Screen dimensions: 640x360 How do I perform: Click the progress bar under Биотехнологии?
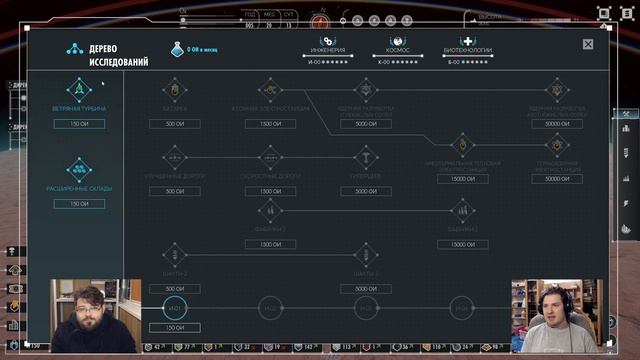click(468, 56)
